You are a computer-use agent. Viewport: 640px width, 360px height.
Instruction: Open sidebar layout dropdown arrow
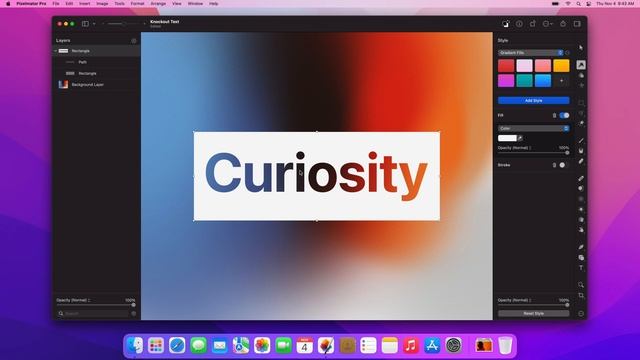[94, 24]
